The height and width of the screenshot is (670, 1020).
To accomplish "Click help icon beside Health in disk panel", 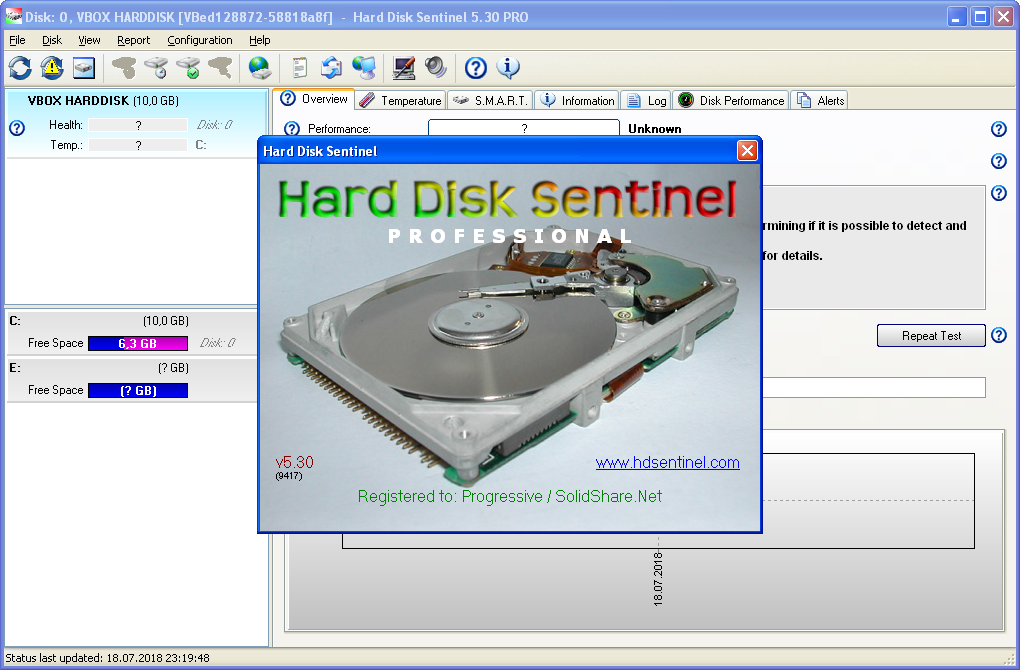I will pyautogui.click(x=18, y=128).
